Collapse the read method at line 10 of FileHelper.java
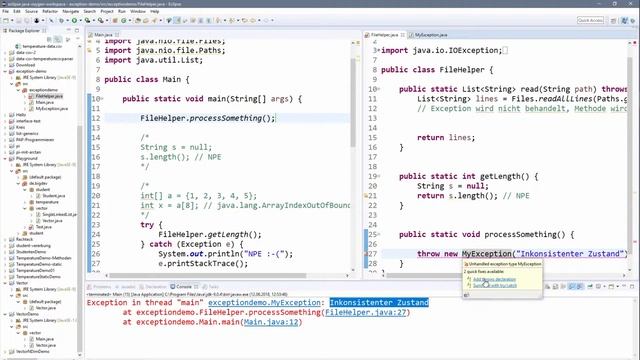This screenshot has height=360, width=640. point(379,89)
